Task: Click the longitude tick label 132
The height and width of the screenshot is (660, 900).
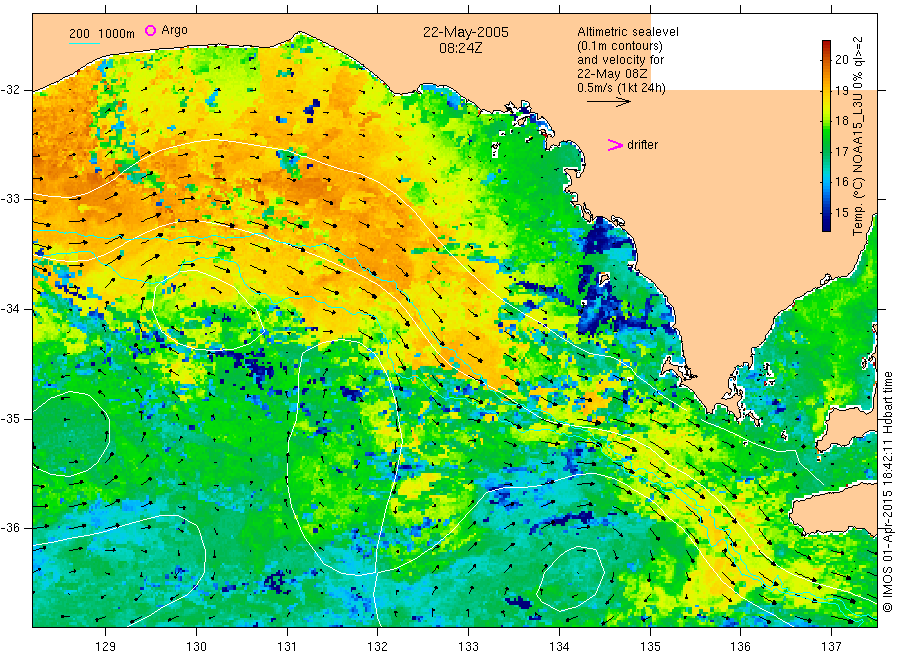Action: pos(378,647)
